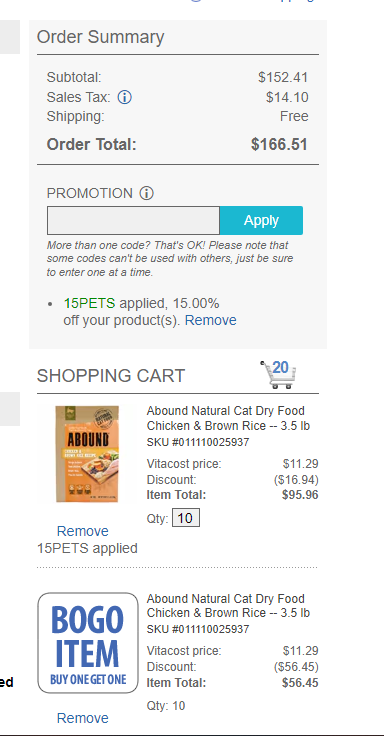Remove the BOGO Abound cat food item
This screenshot has height=736, width=384.
click(83, 718)
